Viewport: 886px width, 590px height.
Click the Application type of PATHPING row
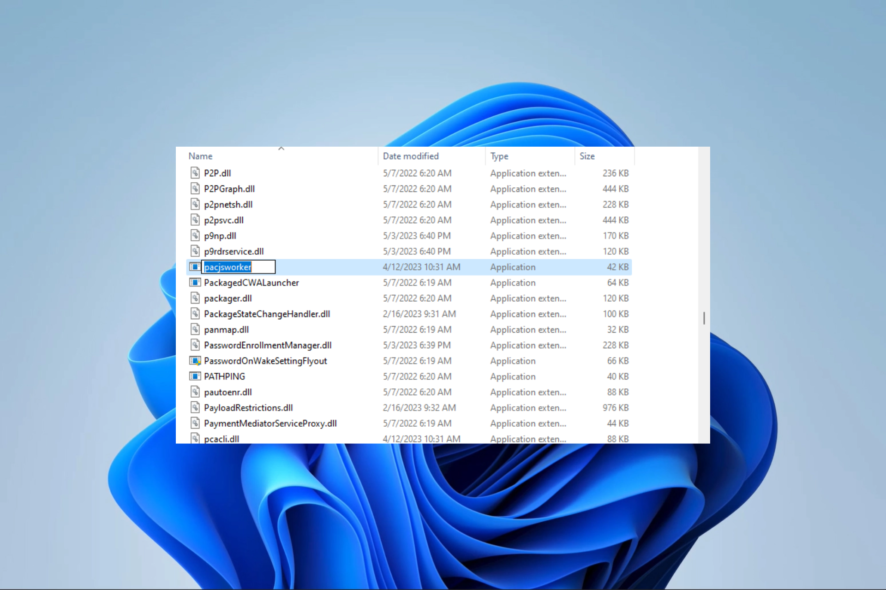click(x=513, y=376)
